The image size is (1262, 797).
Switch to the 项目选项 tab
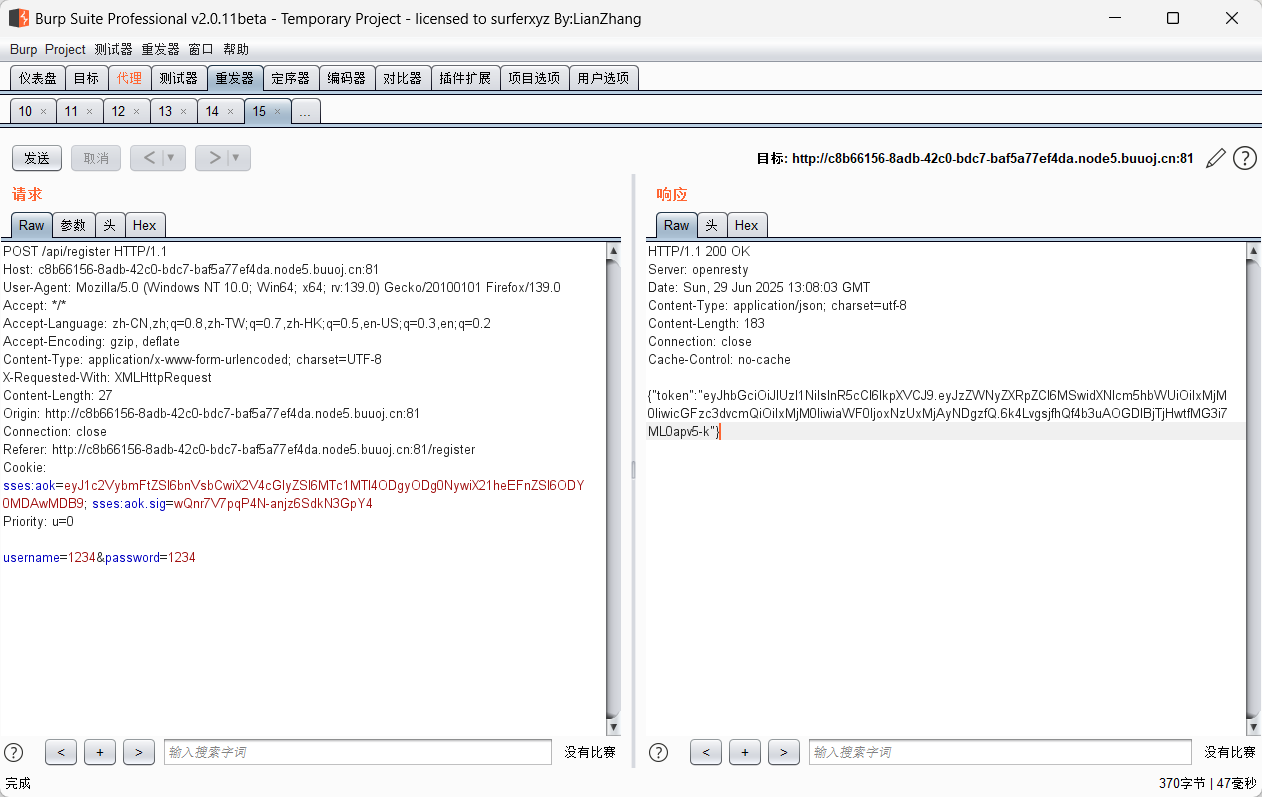pos(534,78)
